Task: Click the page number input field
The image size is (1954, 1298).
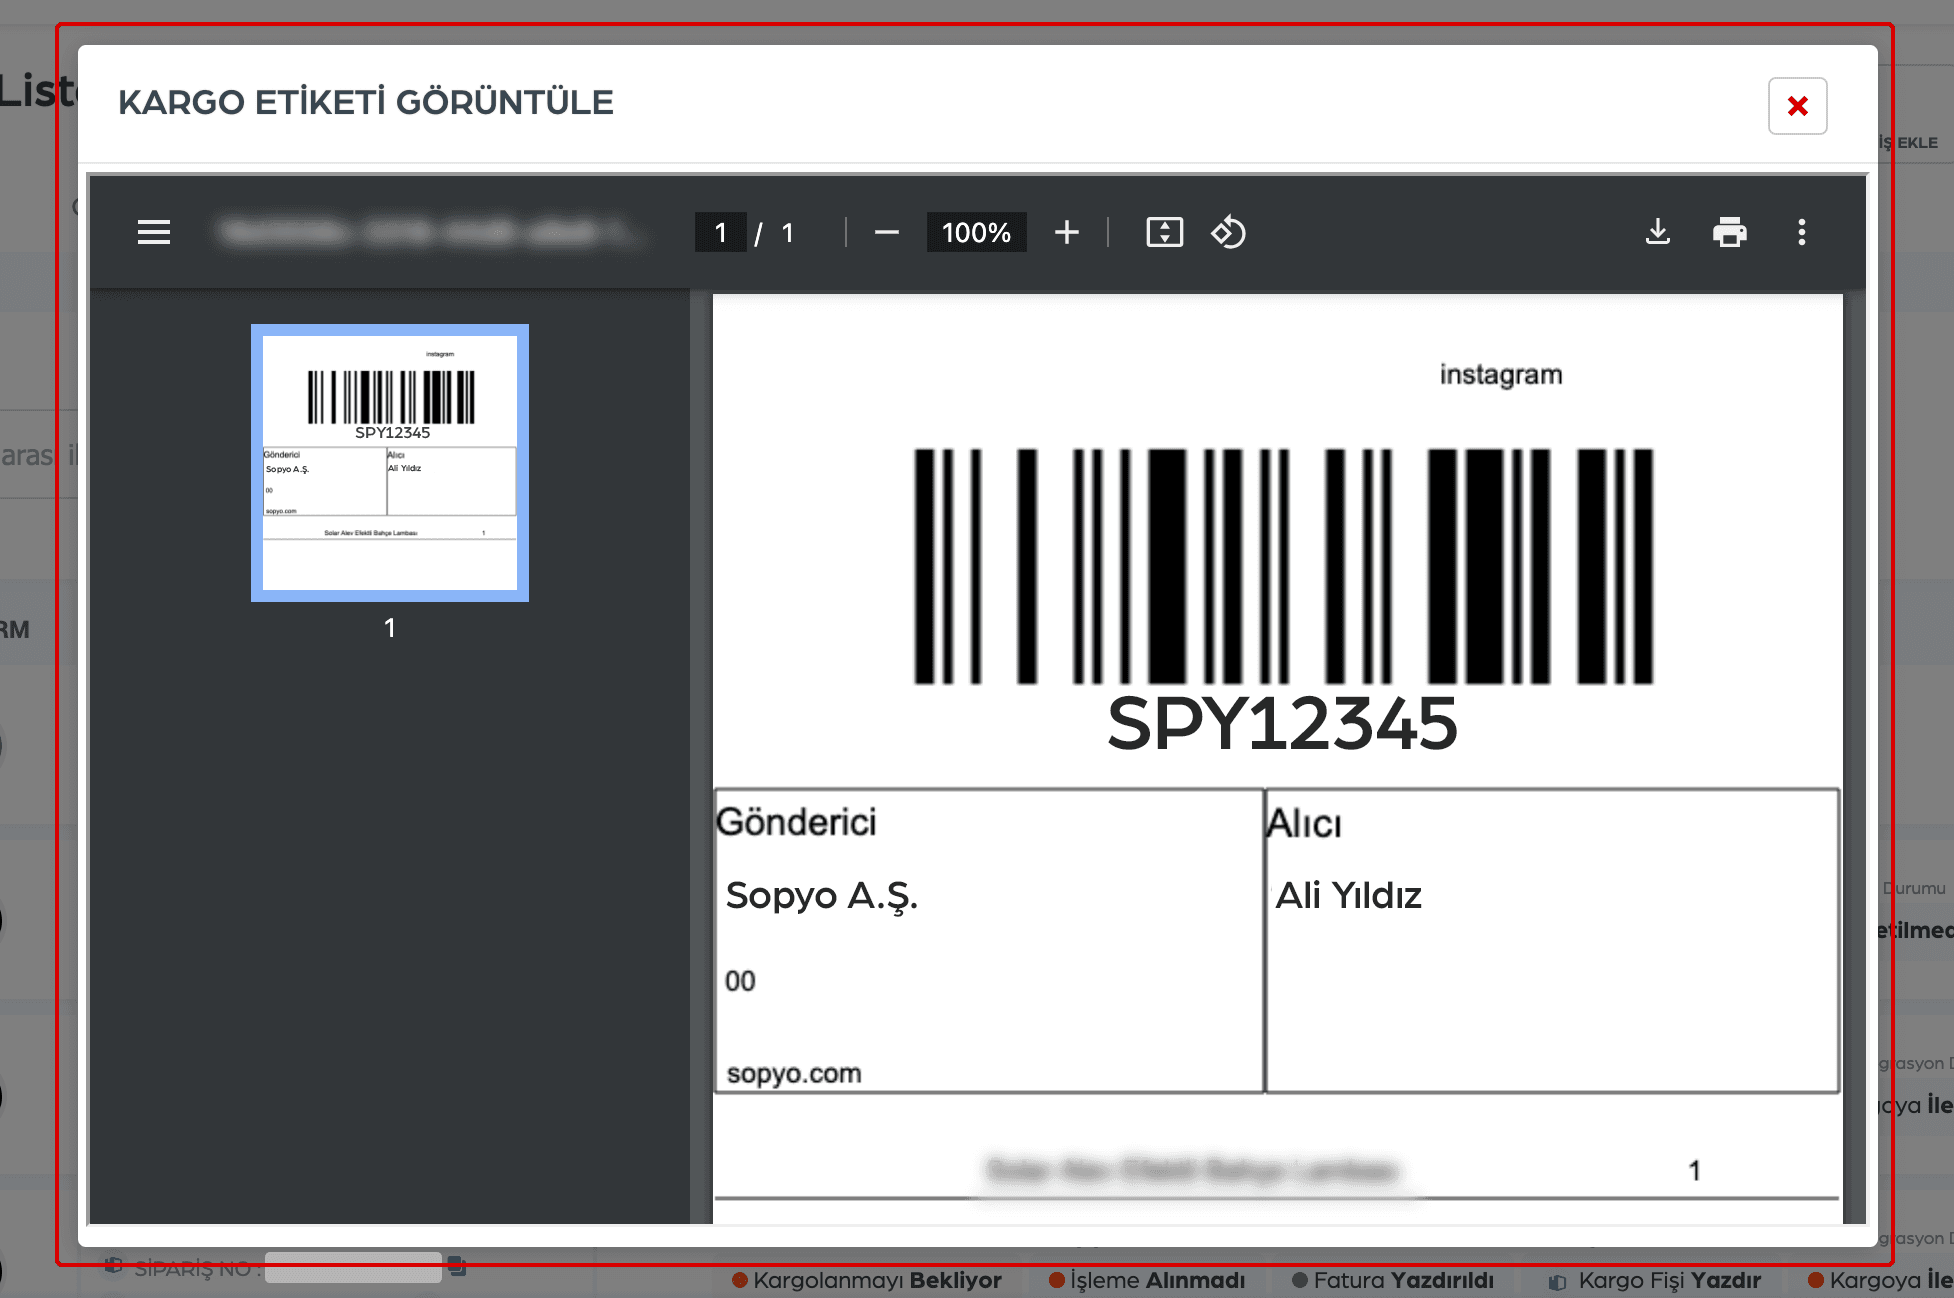Action: pyautogui.click(x=720, y=233)
